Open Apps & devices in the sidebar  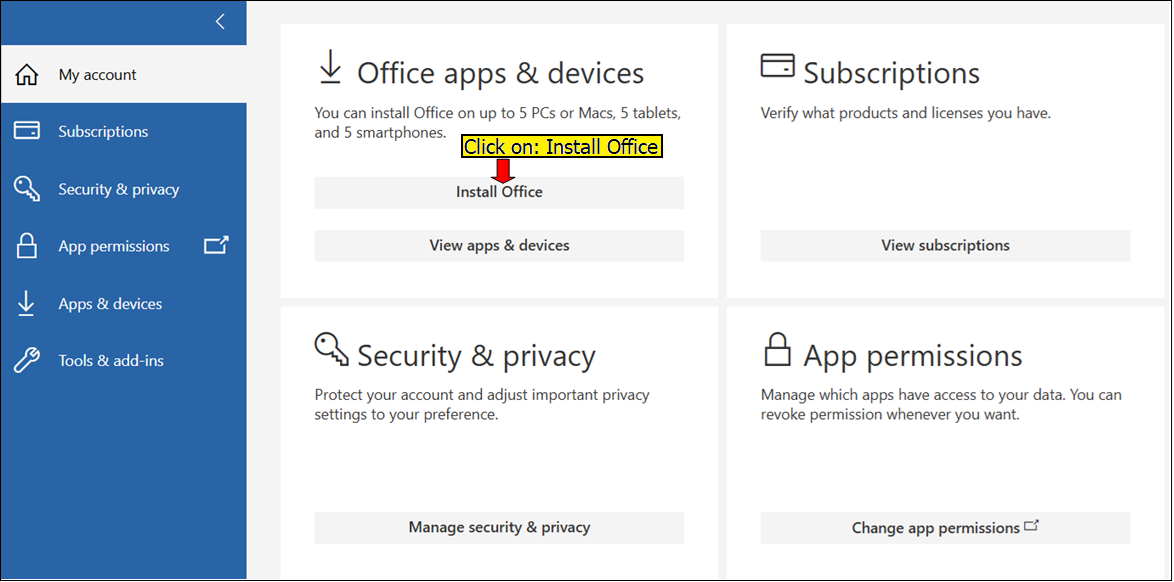click(x=124, y=304)
